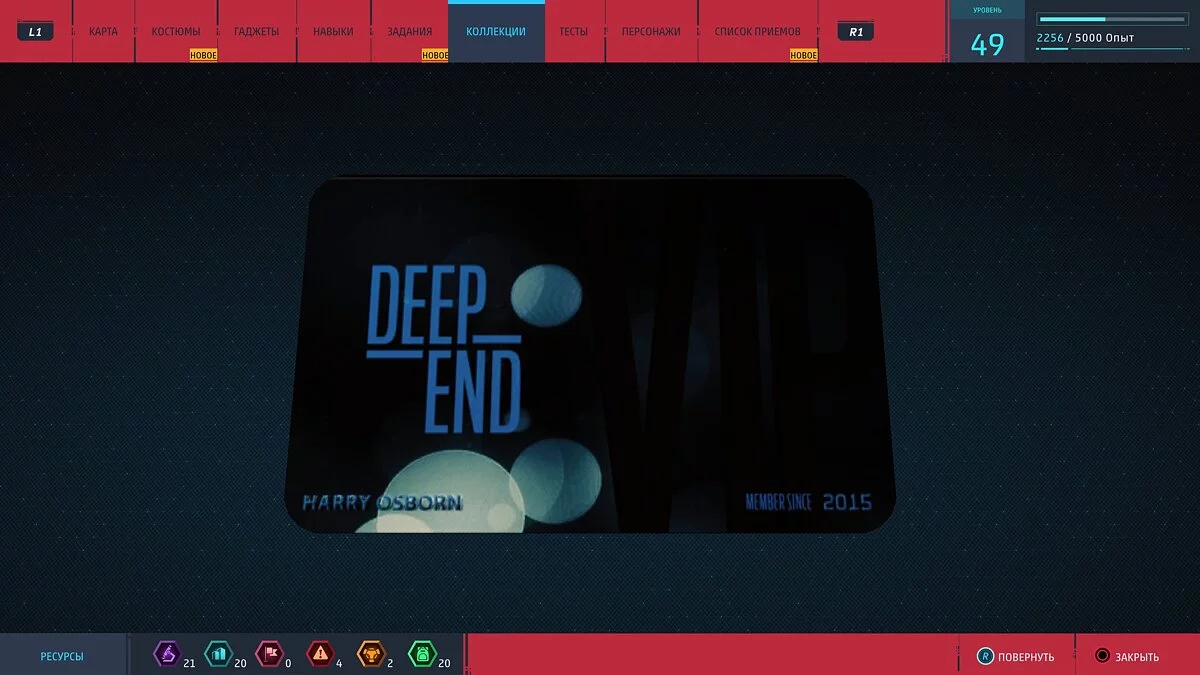The height and width of the screenshot is (675, 1200).
Task: Open the Тесты tab
Action: tap(574, 31)
